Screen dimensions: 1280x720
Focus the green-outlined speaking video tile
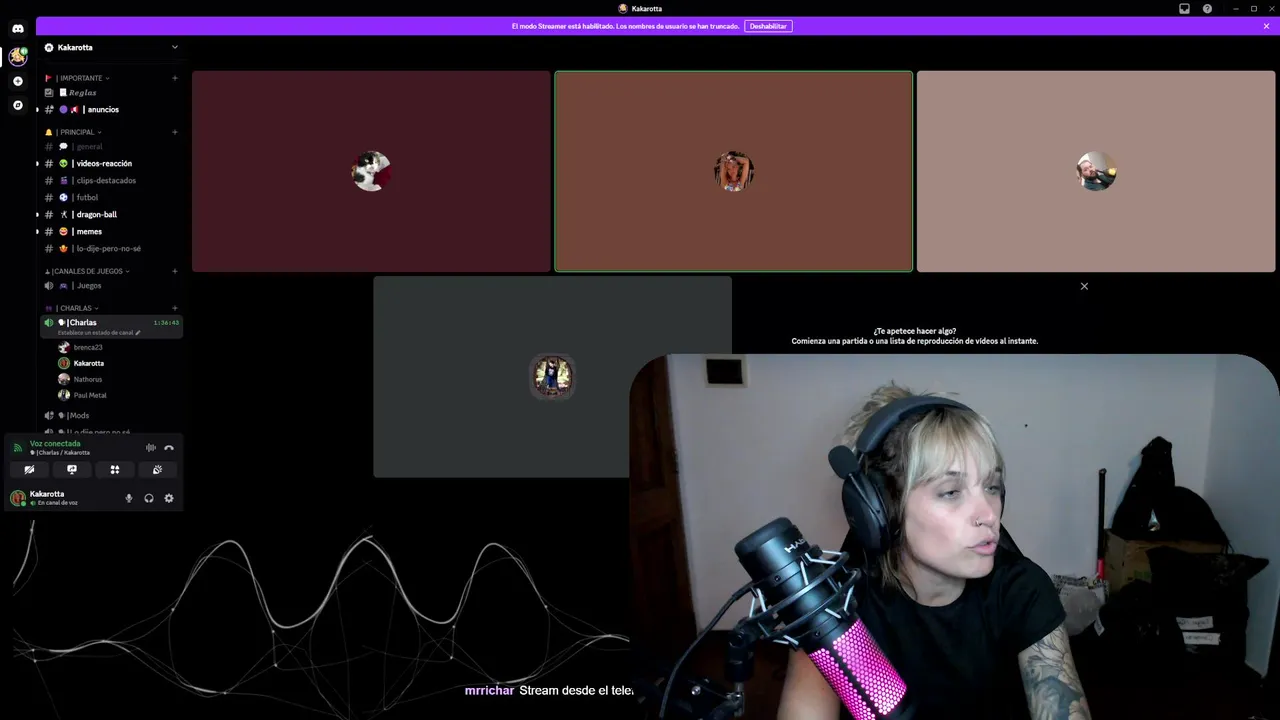pyautogui.click(x=734, y=171)
